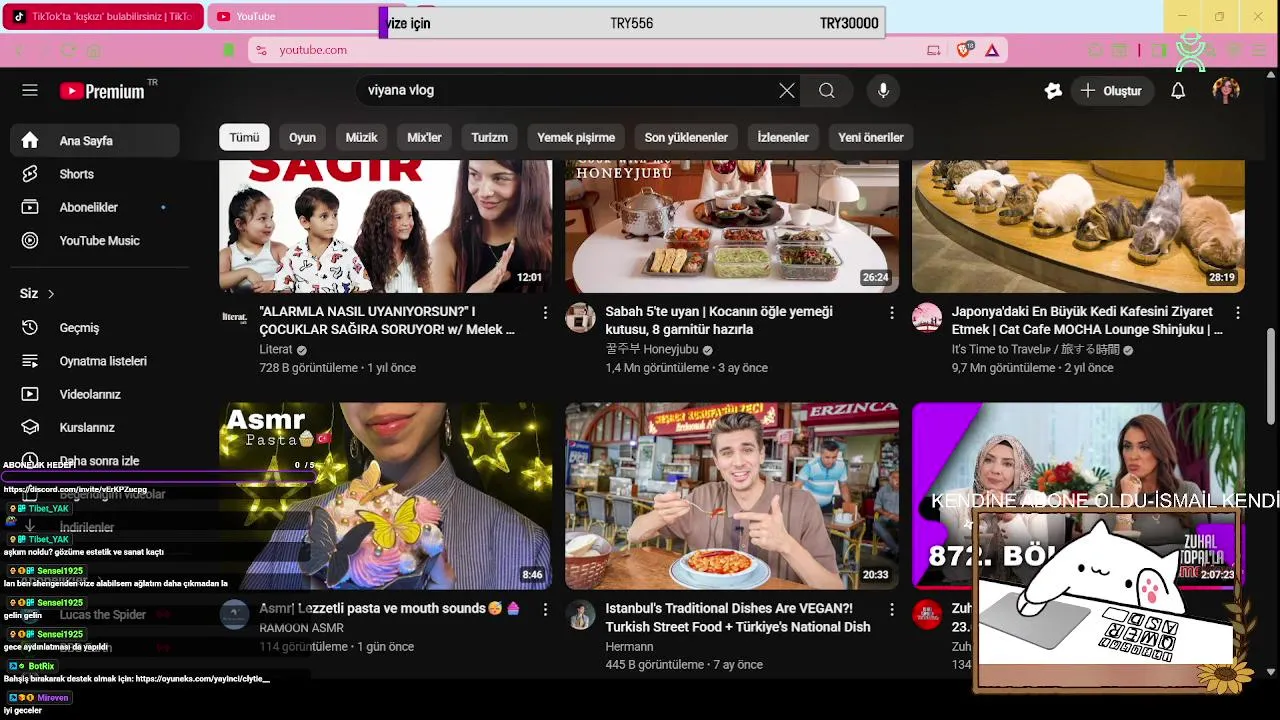The height and width of the screenshot is (720, 1280).
Task: Open 'ALARMLA NASIL UYANIYORSUN' video title
Action: point(387,320)
